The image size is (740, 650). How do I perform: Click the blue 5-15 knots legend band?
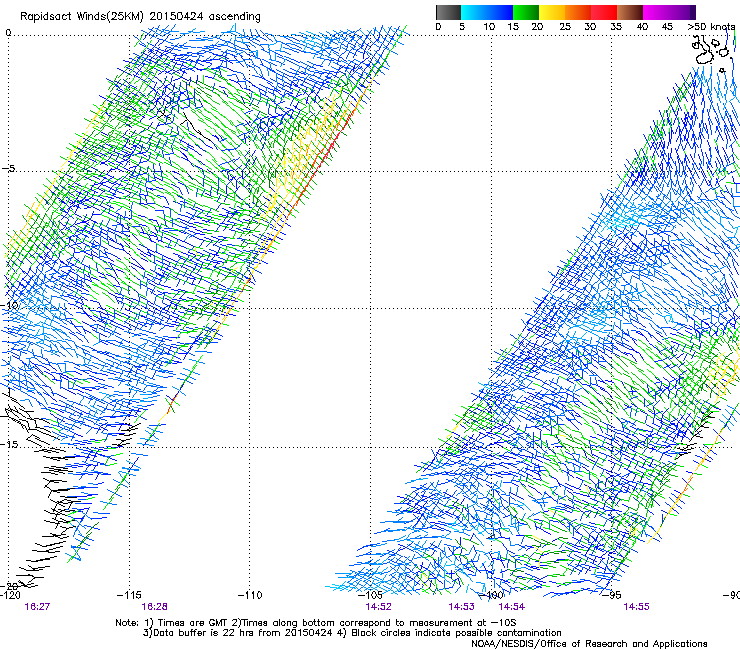[487, 12]
